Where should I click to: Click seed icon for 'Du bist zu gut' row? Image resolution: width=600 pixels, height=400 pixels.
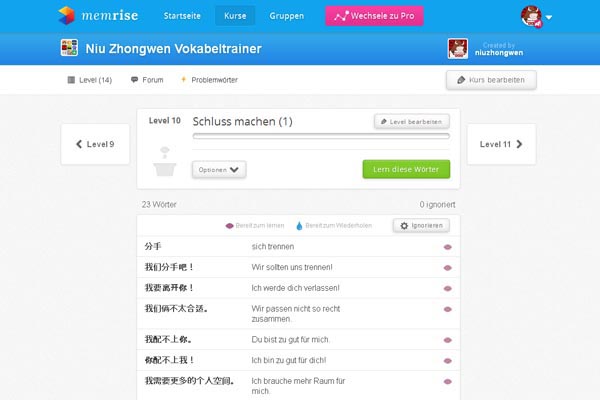tap(447, 340)
